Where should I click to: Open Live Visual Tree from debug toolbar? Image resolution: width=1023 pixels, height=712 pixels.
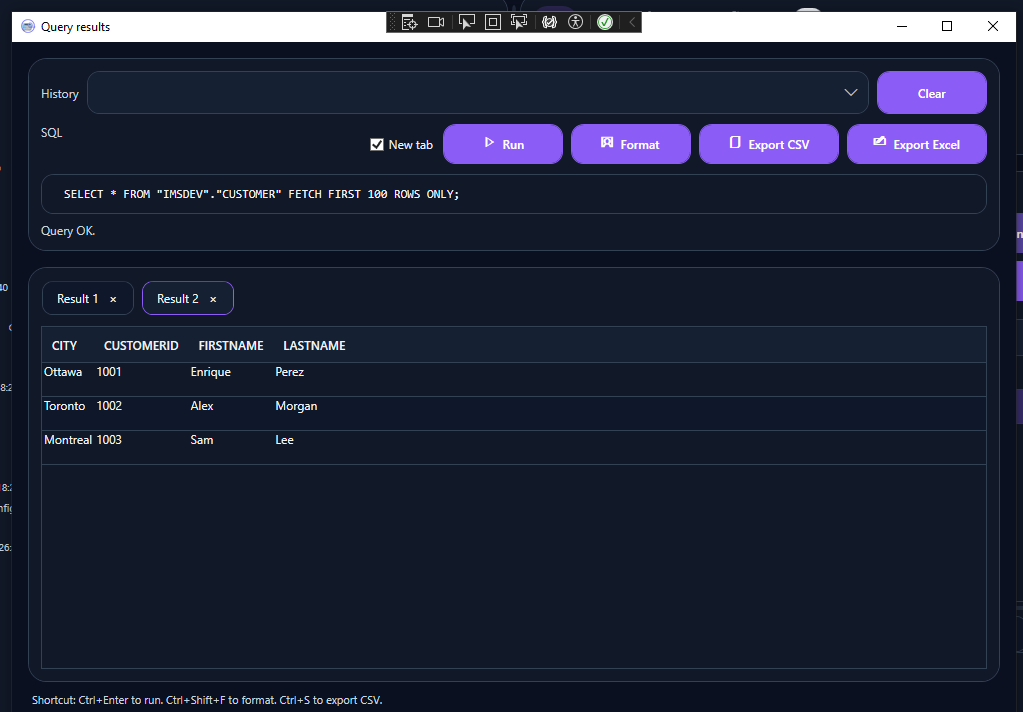409,23
